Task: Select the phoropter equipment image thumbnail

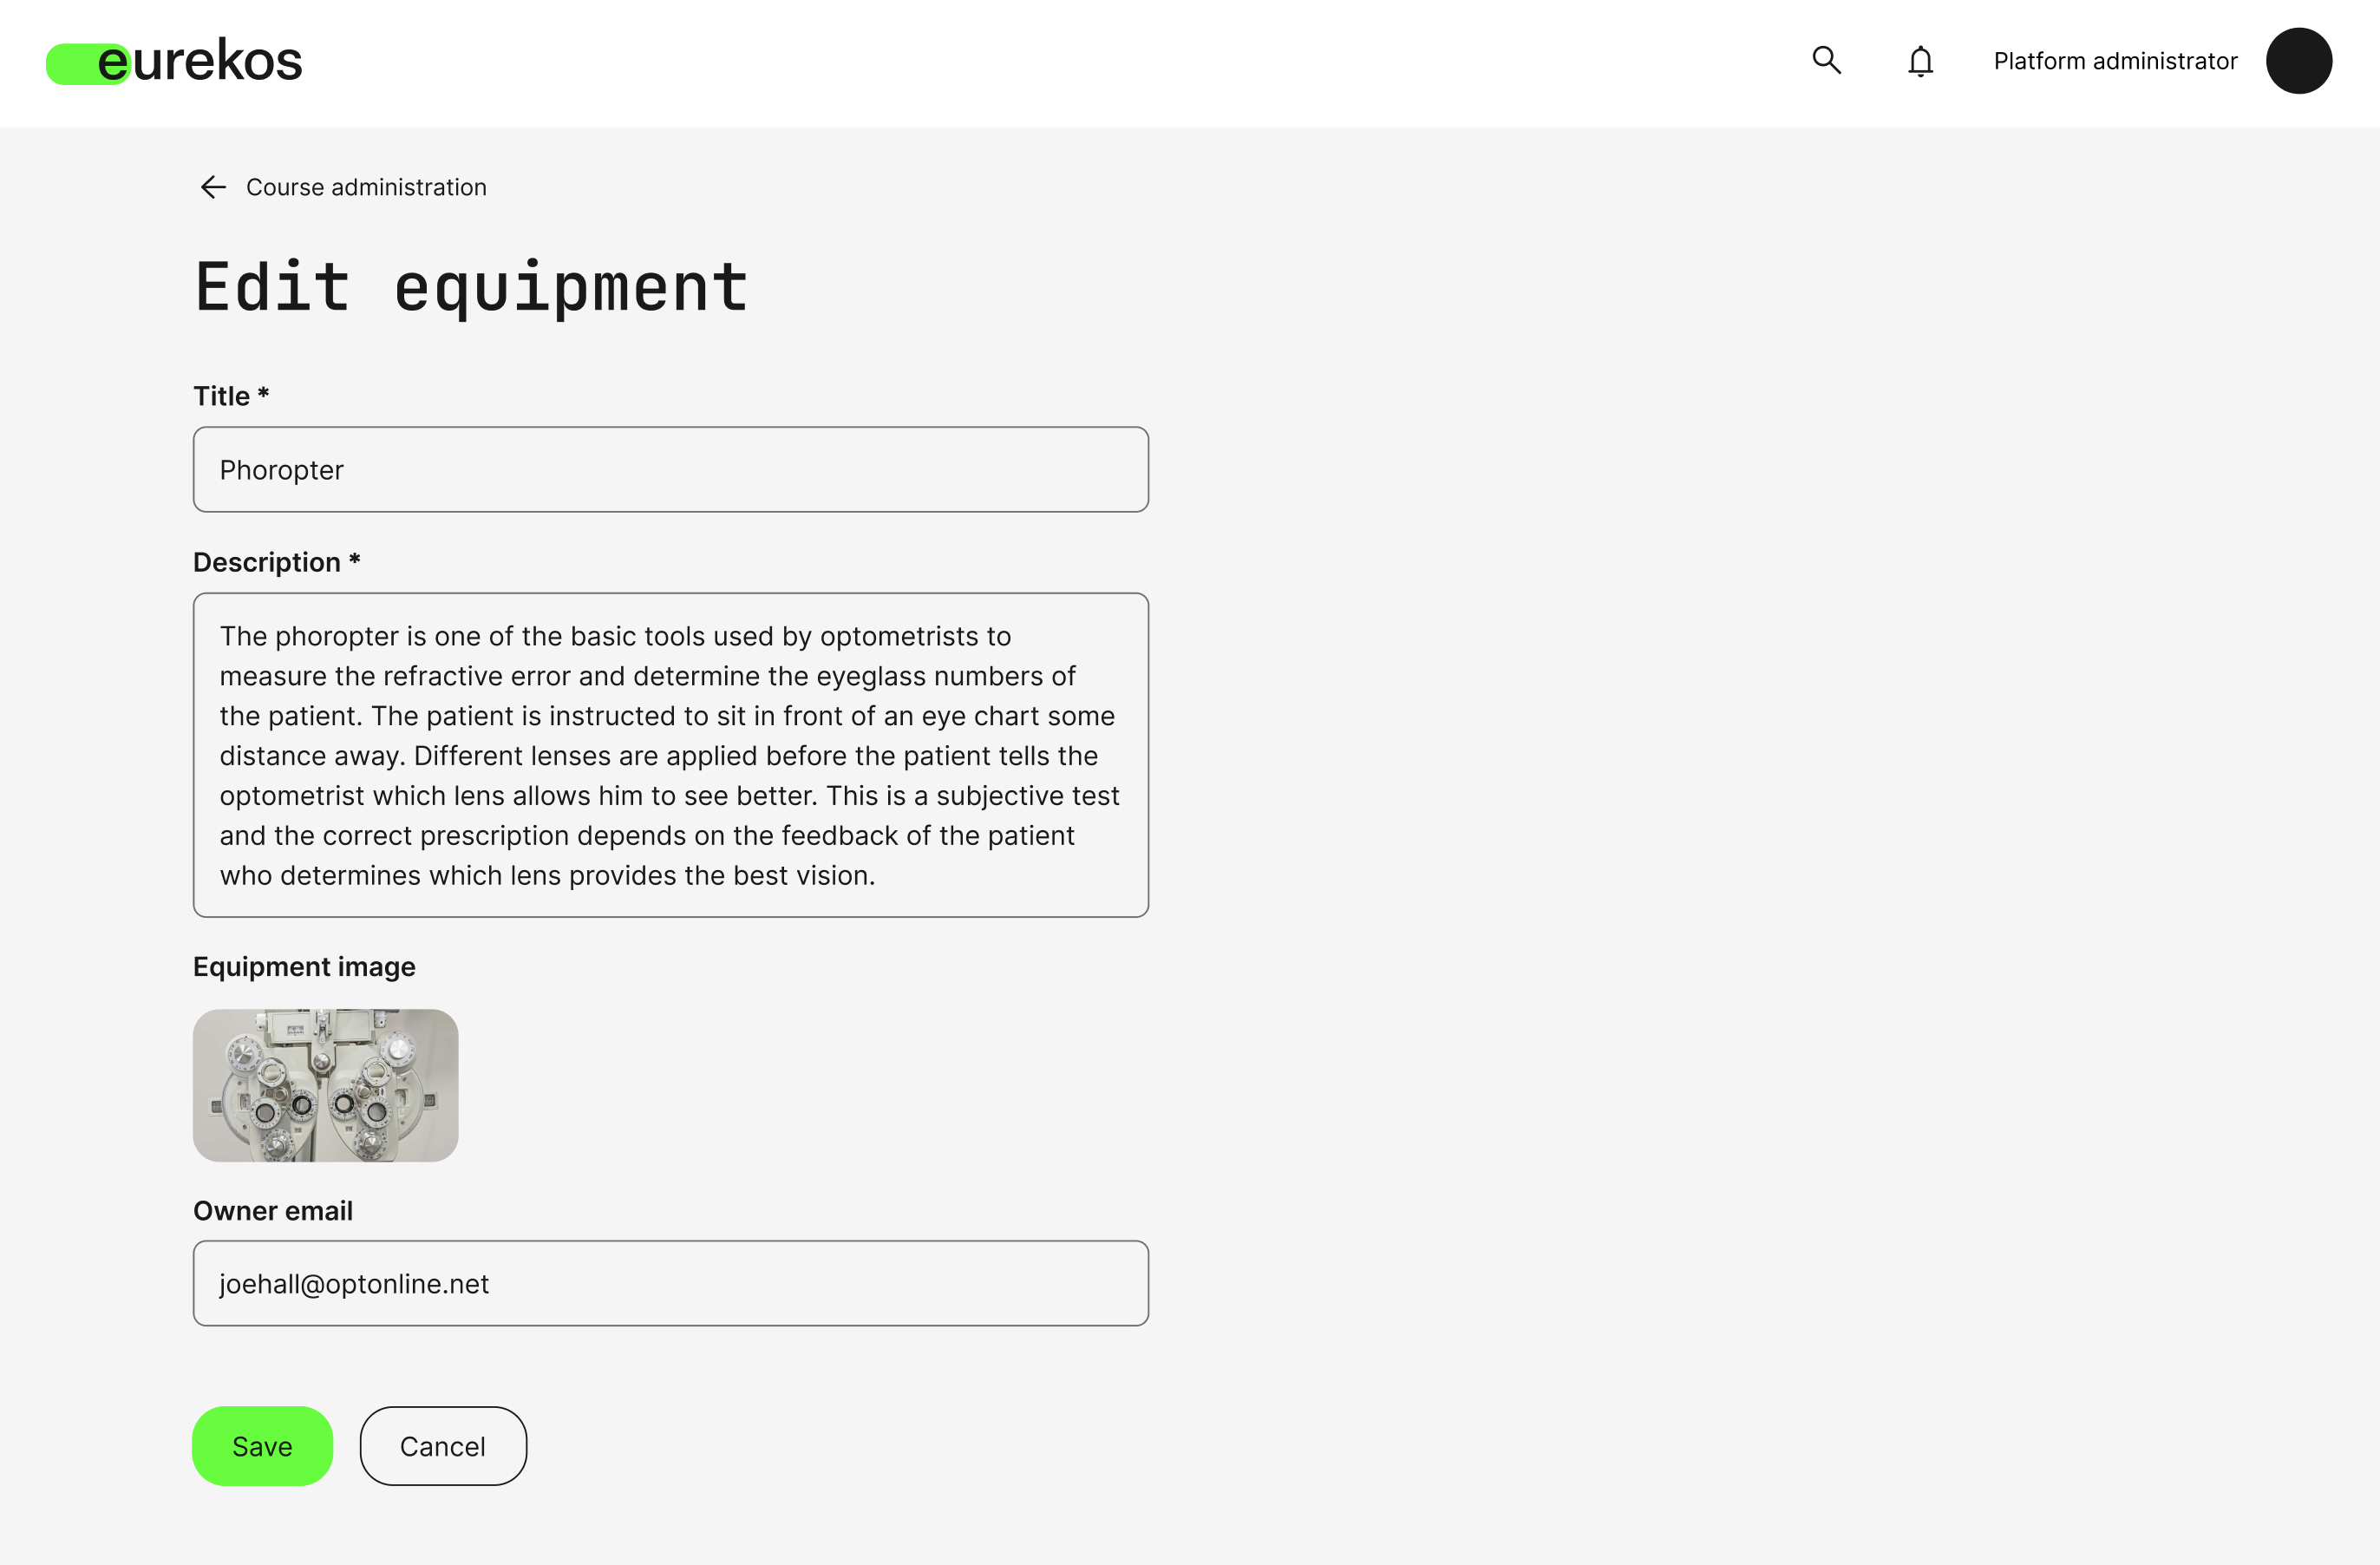Action: coord(326,1085)
